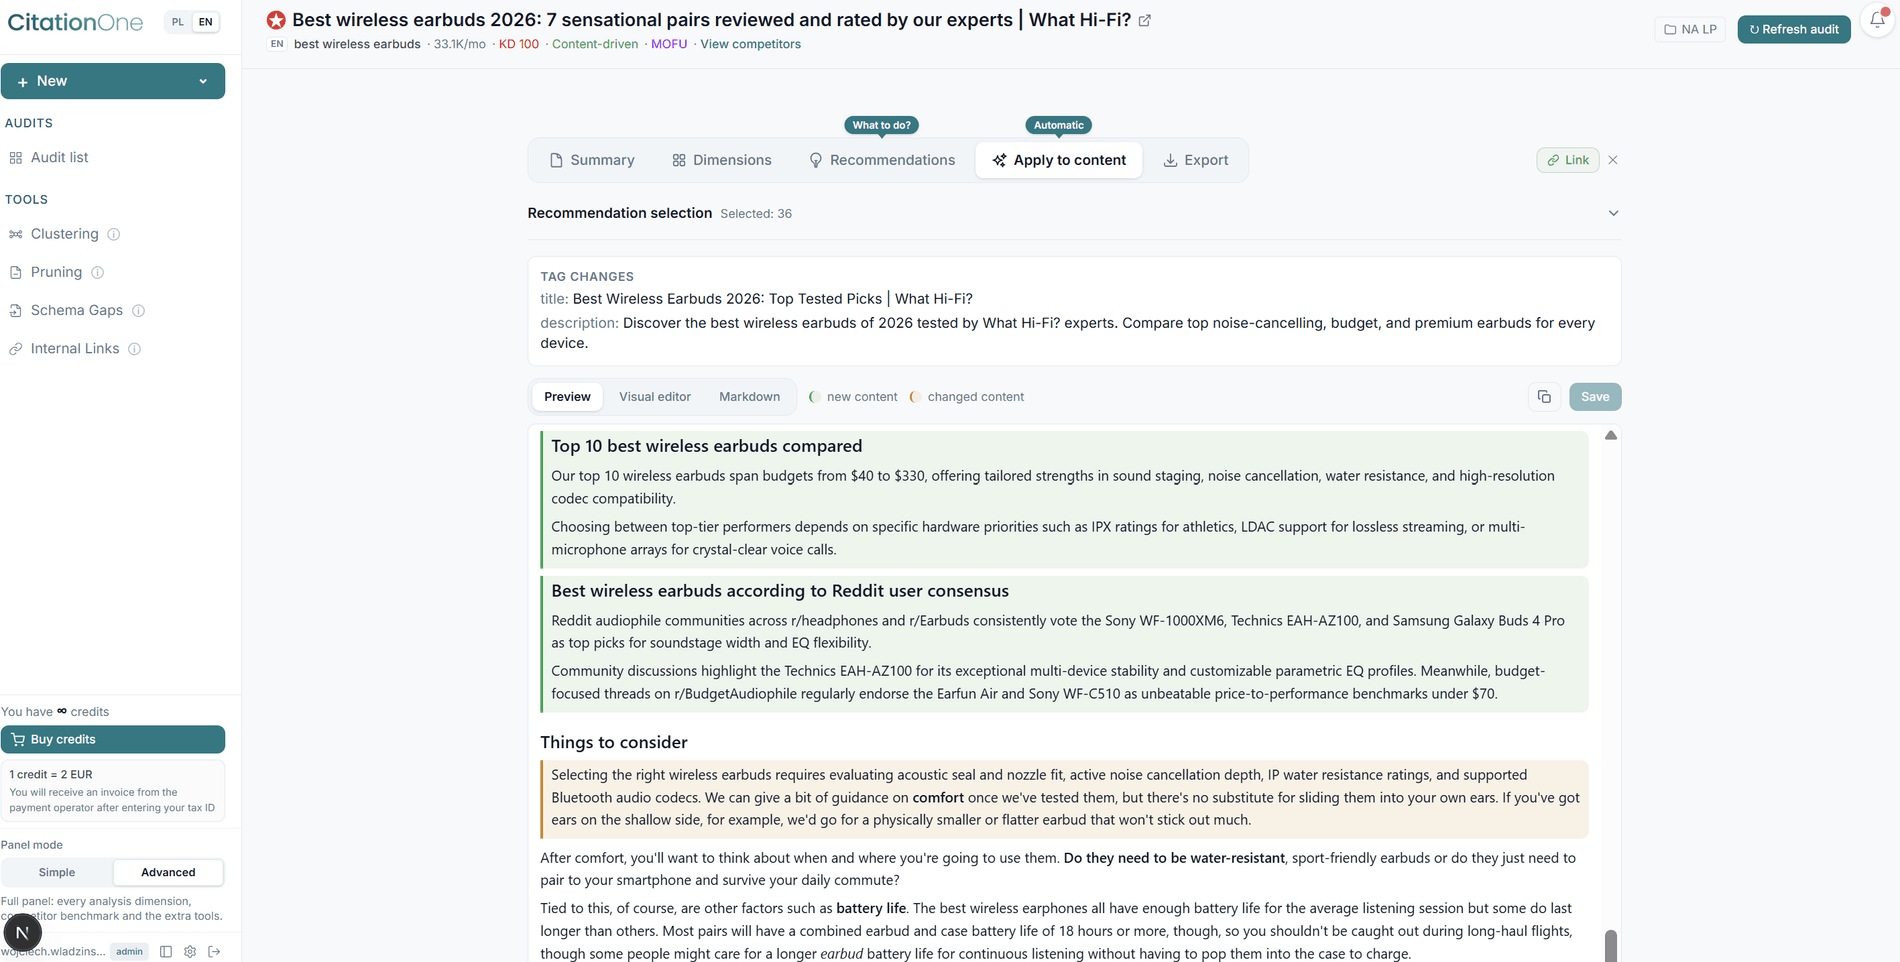1900x962 pixels.
Task: Click the round N avatar badge
Action: pos(22,932)
